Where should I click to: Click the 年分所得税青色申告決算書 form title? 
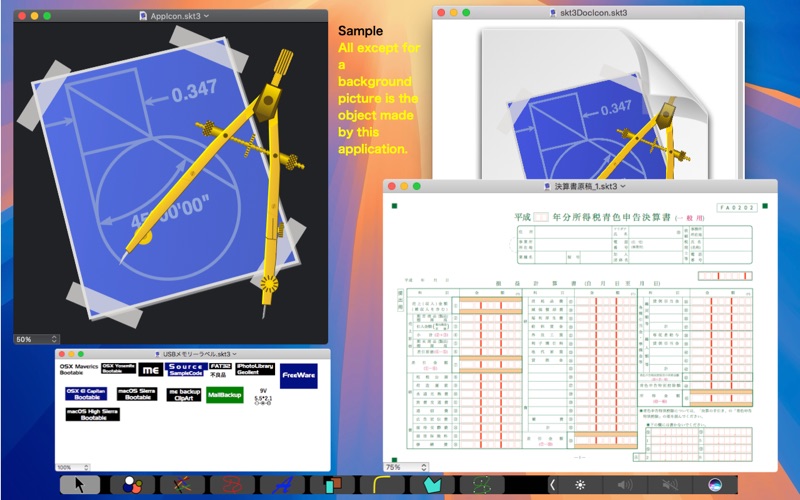pyautogui.click(x=611, y=217)
